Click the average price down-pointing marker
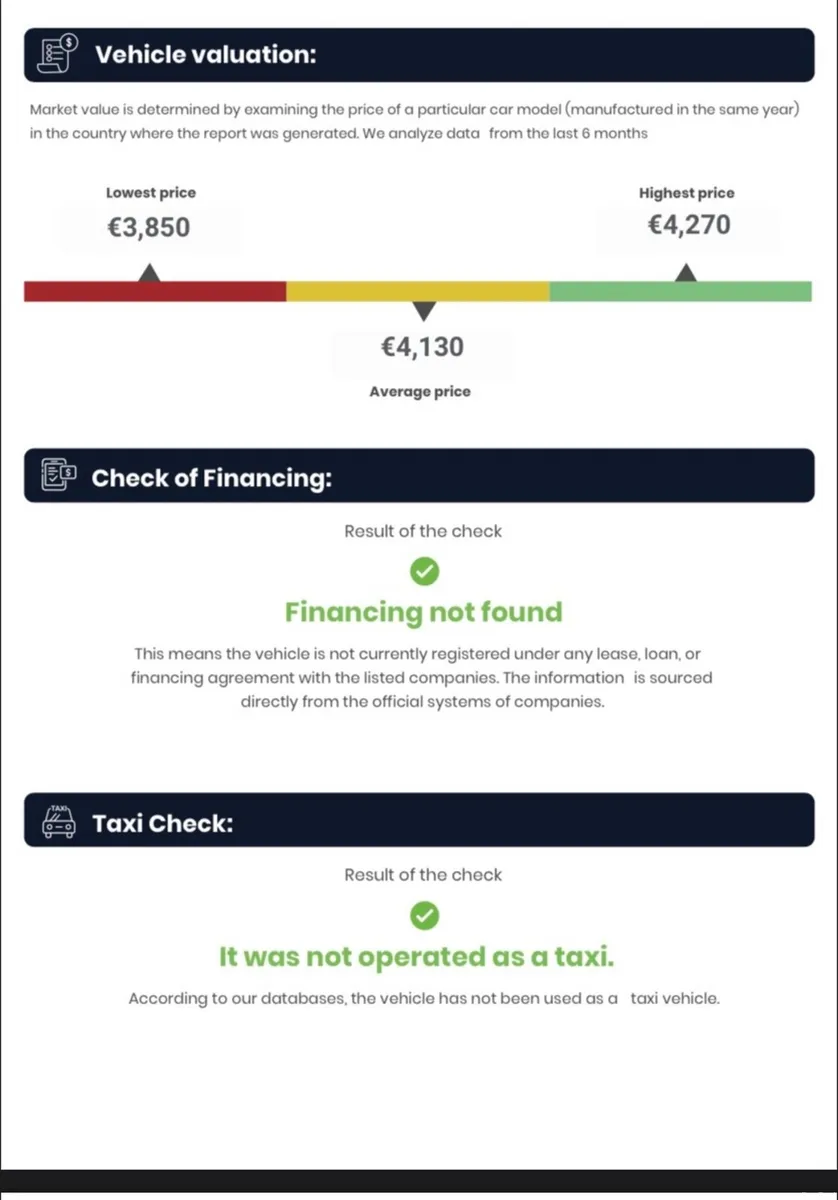Screen dimensions: 838x1200 pyautogui.click(x=424, y=312)
